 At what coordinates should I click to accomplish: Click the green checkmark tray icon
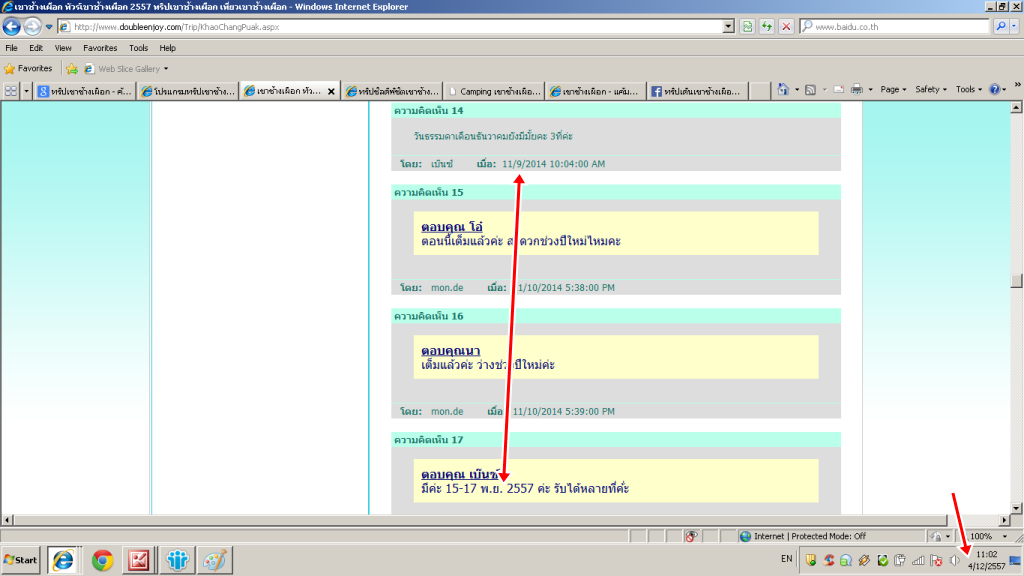882,560
